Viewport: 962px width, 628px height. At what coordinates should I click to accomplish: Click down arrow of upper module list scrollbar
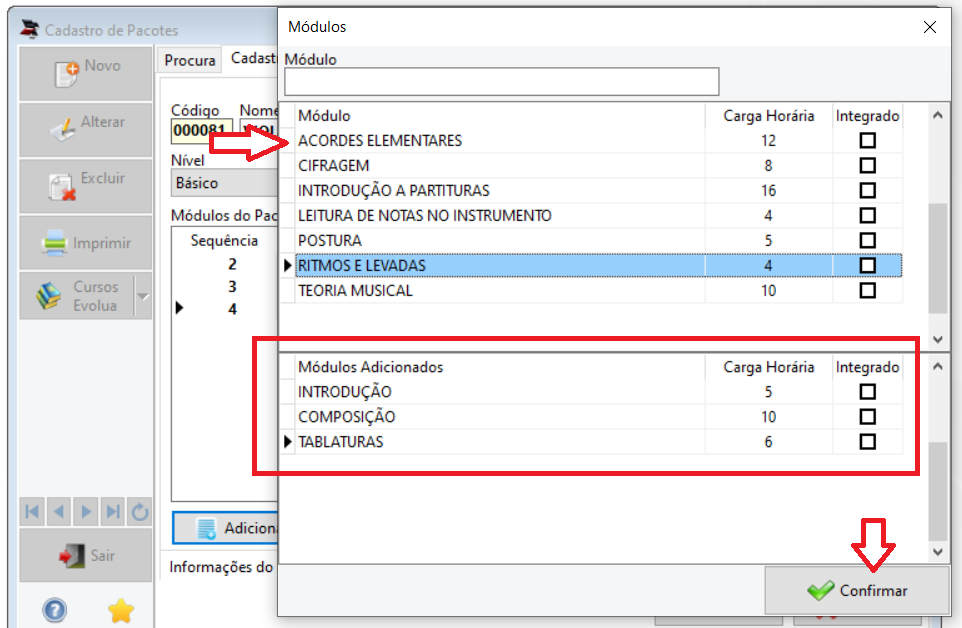click(937, 339)
